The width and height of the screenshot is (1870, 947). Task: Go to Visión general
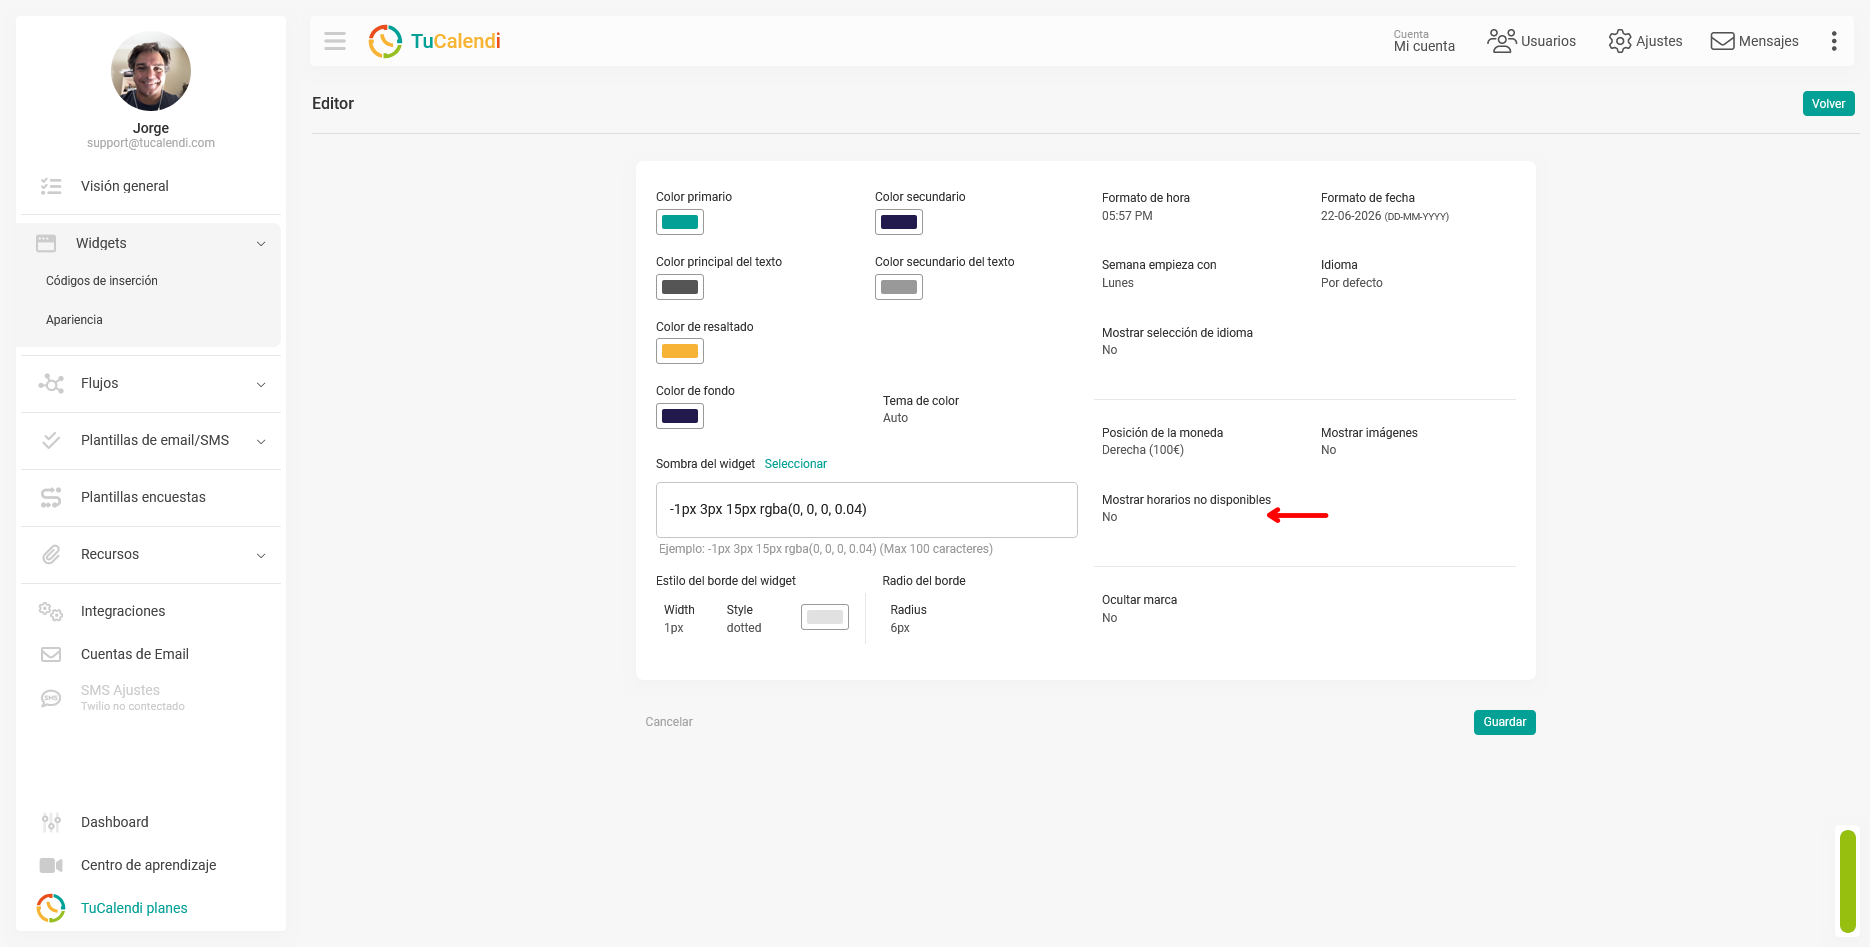click(125, 186)
